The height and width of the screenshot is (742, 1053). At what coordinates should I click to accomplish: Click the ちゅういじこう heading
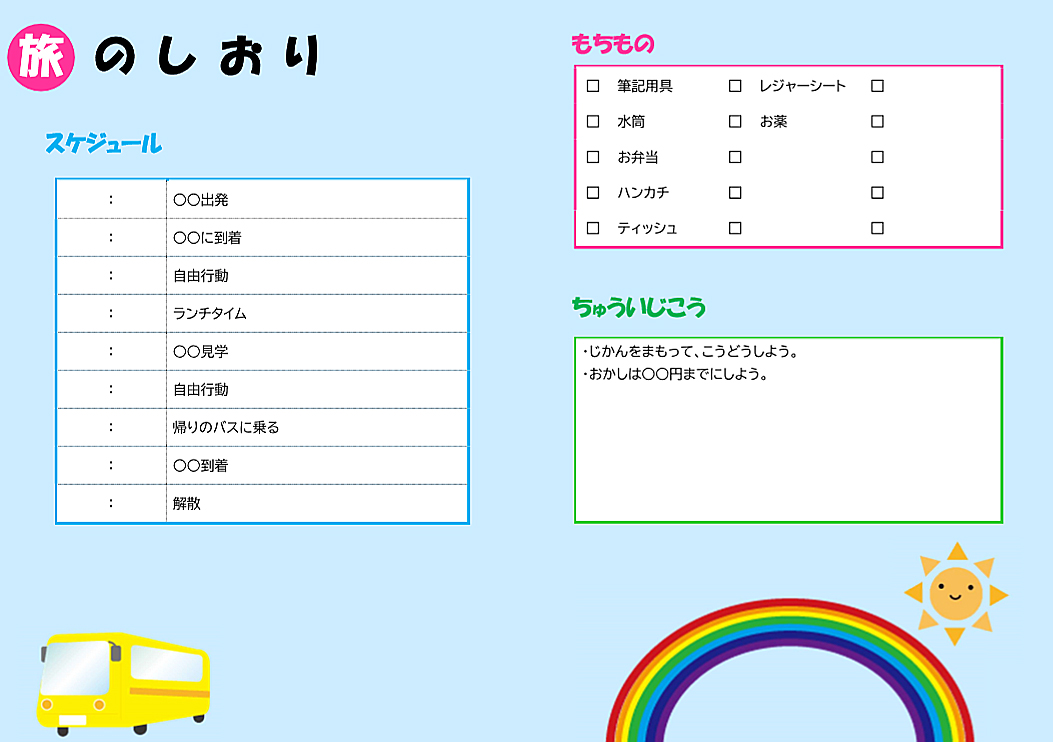point(638,307)
